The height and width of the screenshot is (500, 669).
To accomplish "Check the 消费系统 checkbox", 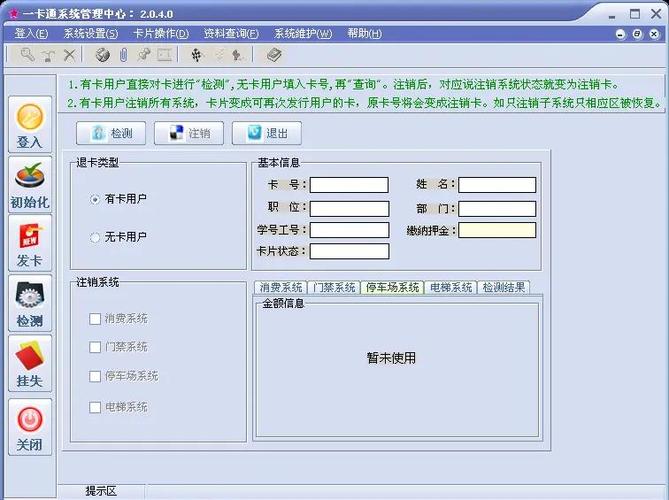I will coord(95,319).
